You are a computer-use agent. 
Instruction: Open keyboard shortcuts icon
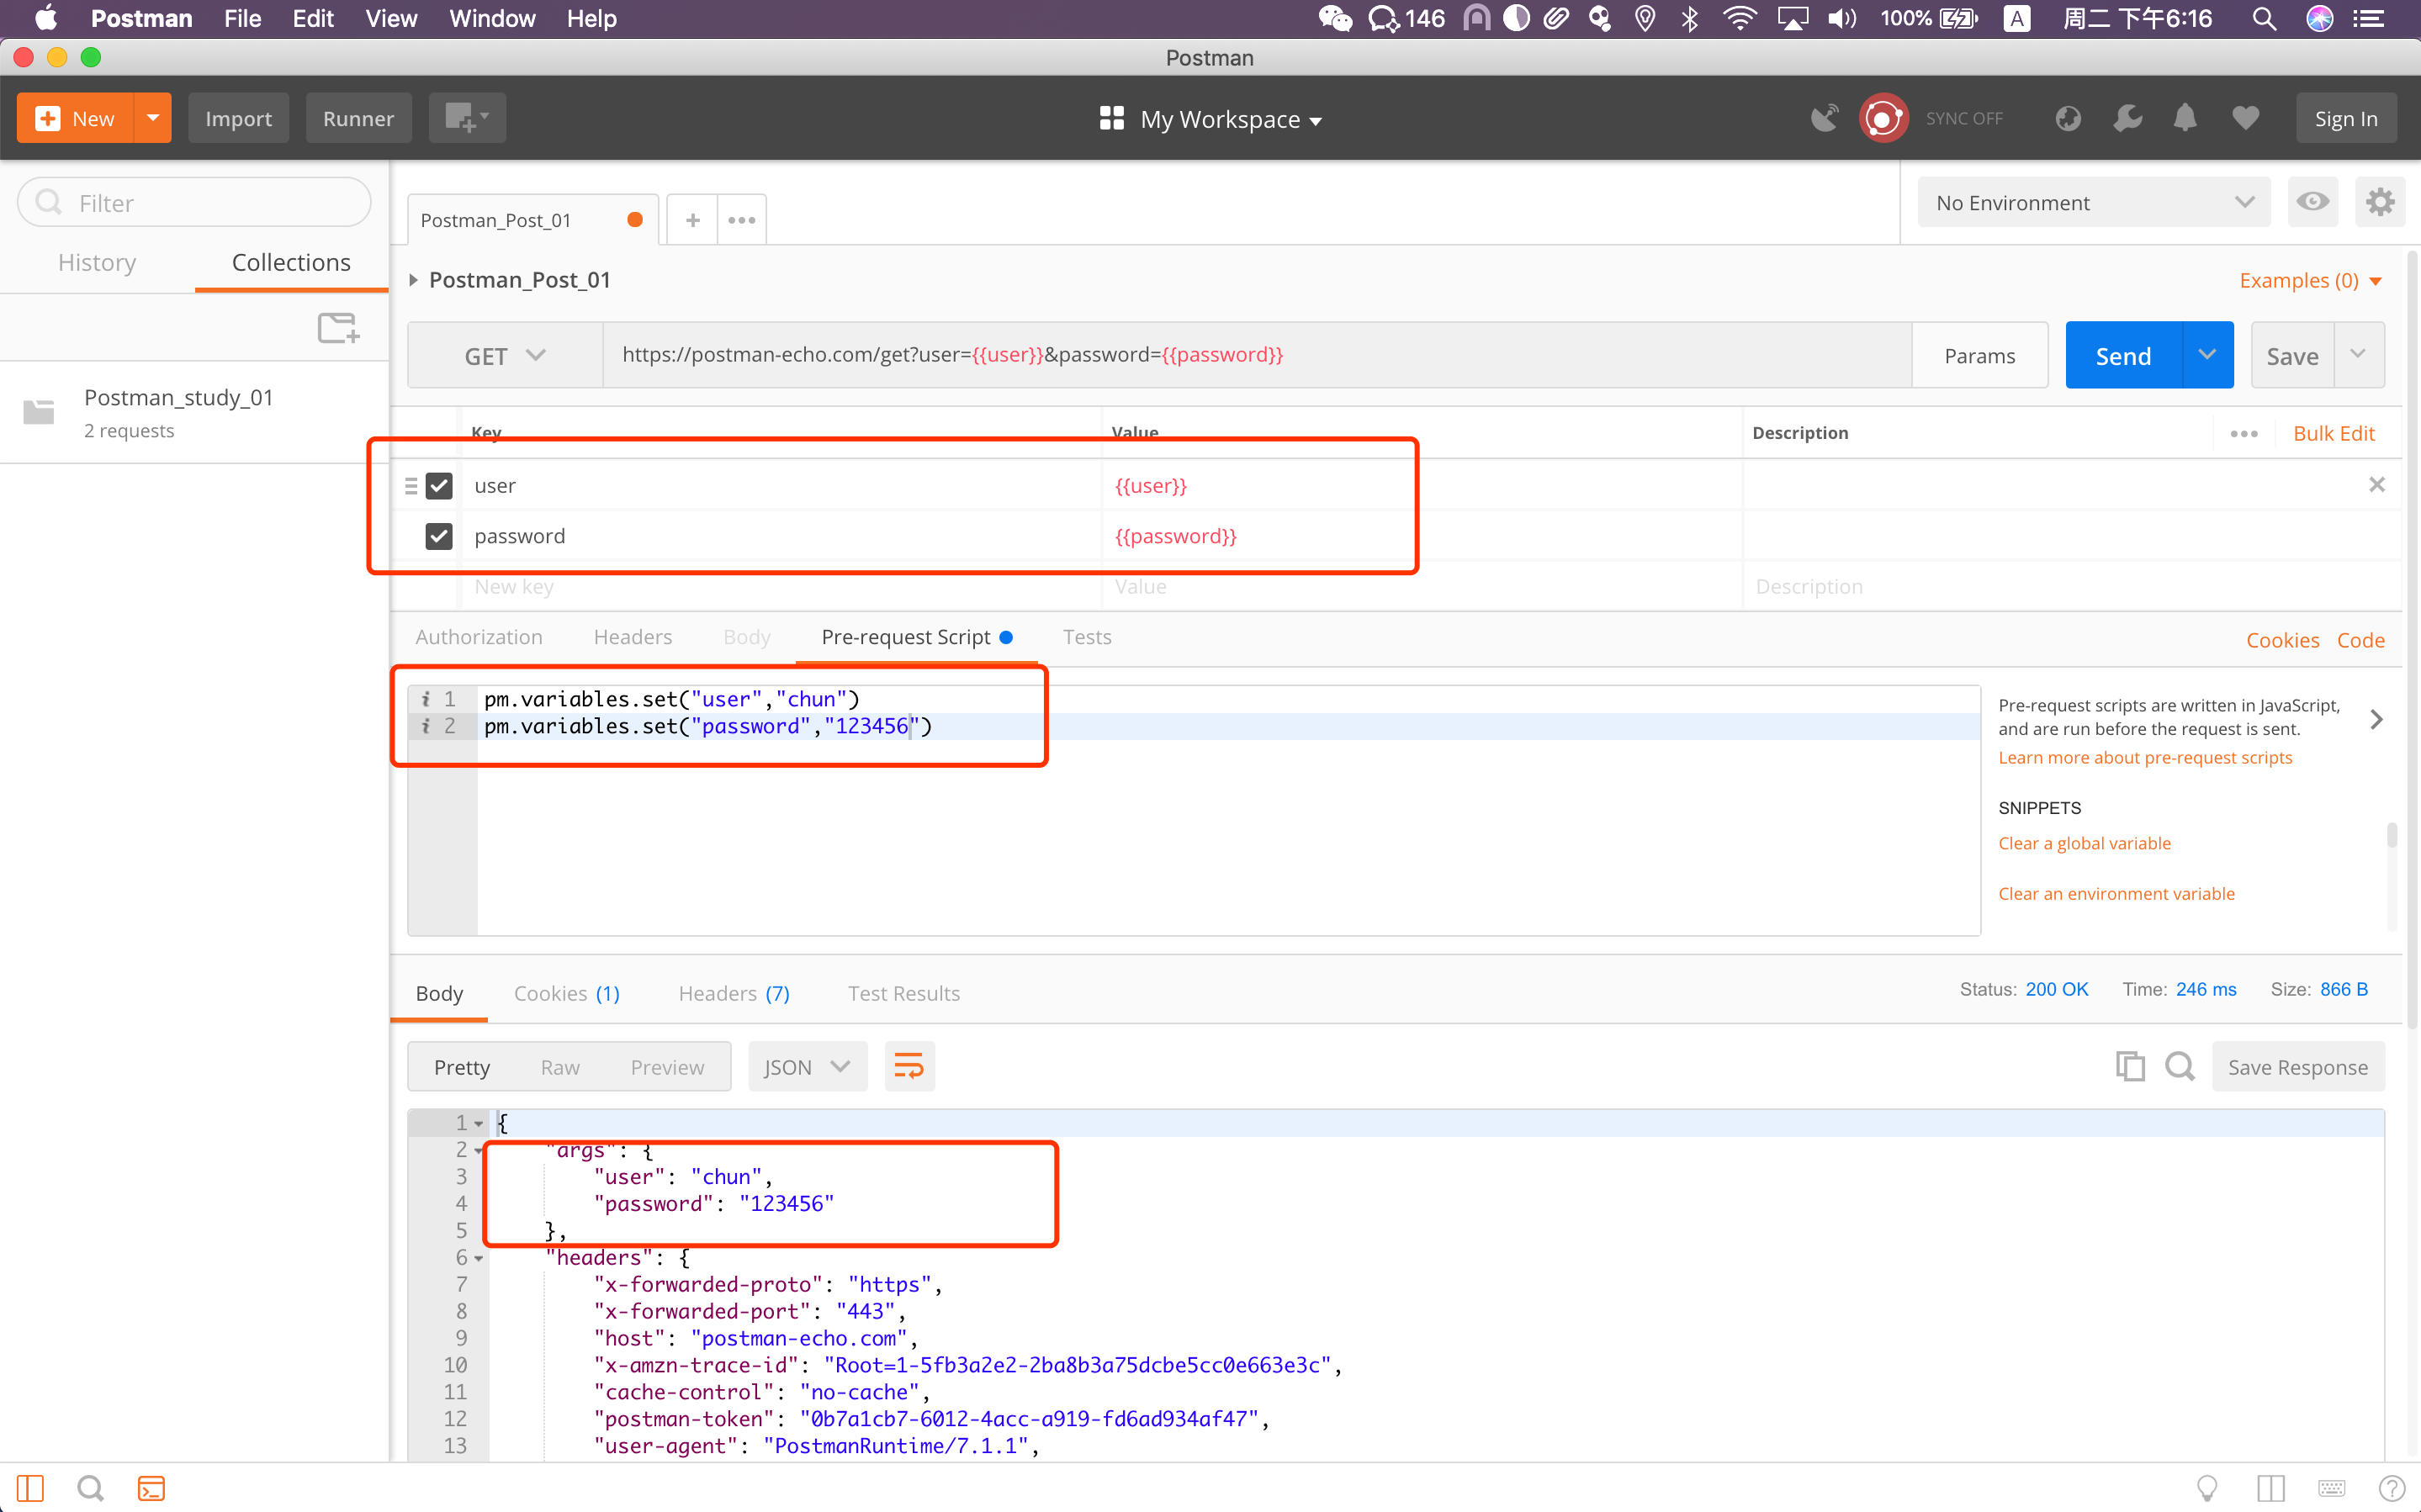click(x=2331, y=1488)
